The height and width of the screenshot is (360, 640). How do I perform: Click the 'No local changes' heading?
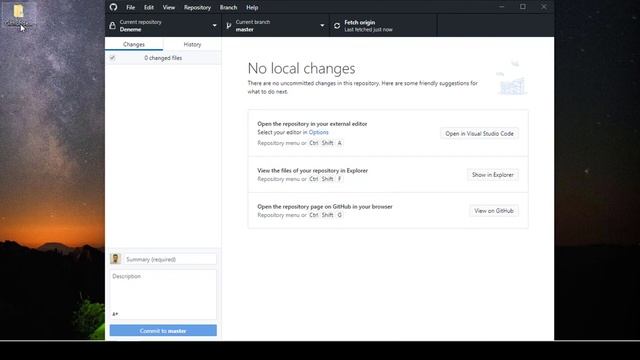tap(301, 69)
